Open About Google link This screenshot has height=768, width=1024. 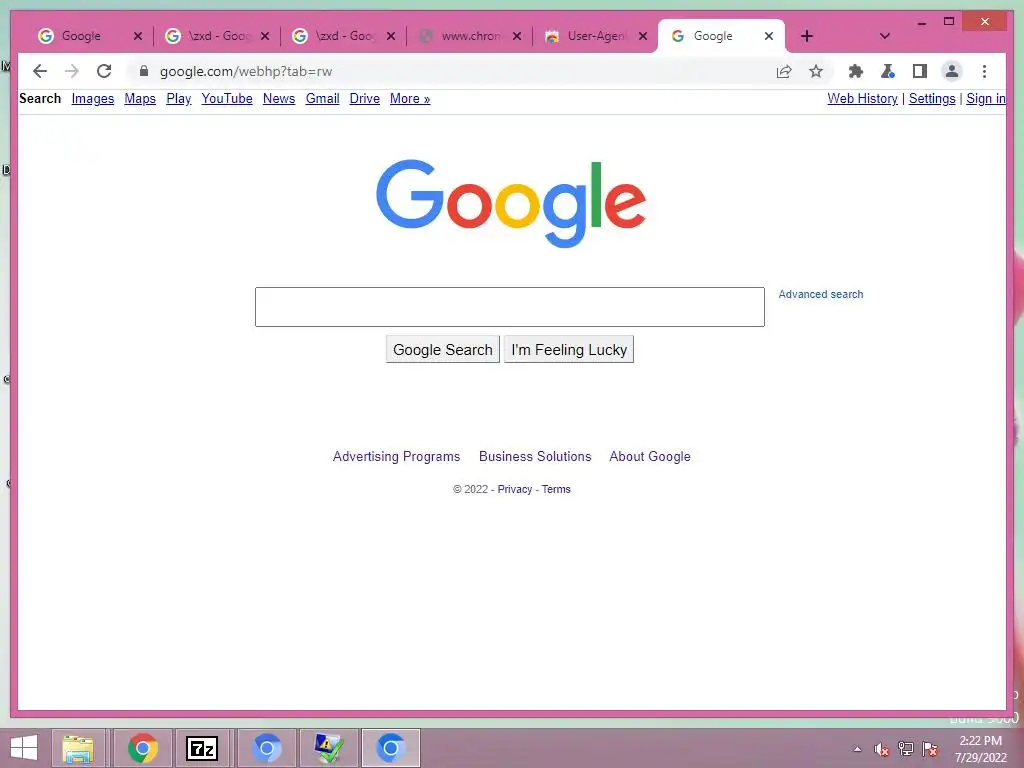(x=650, y=456)
